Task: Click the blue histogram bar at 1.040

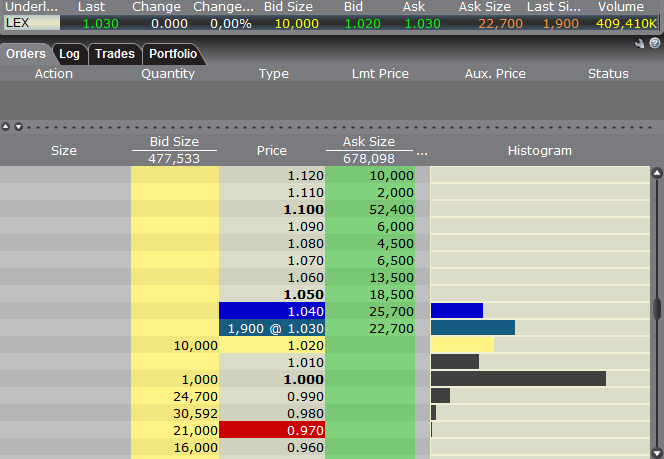Action: [x=457, y=310]
